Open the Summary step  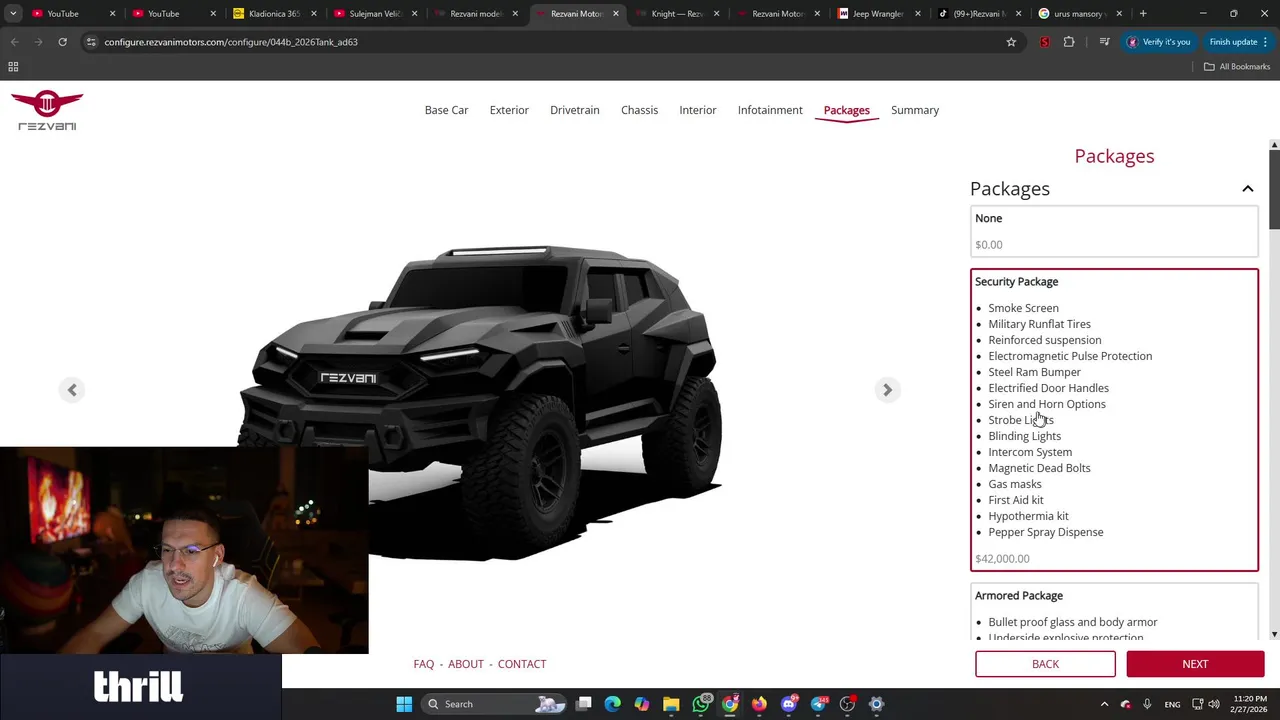(x=915, y=110)
